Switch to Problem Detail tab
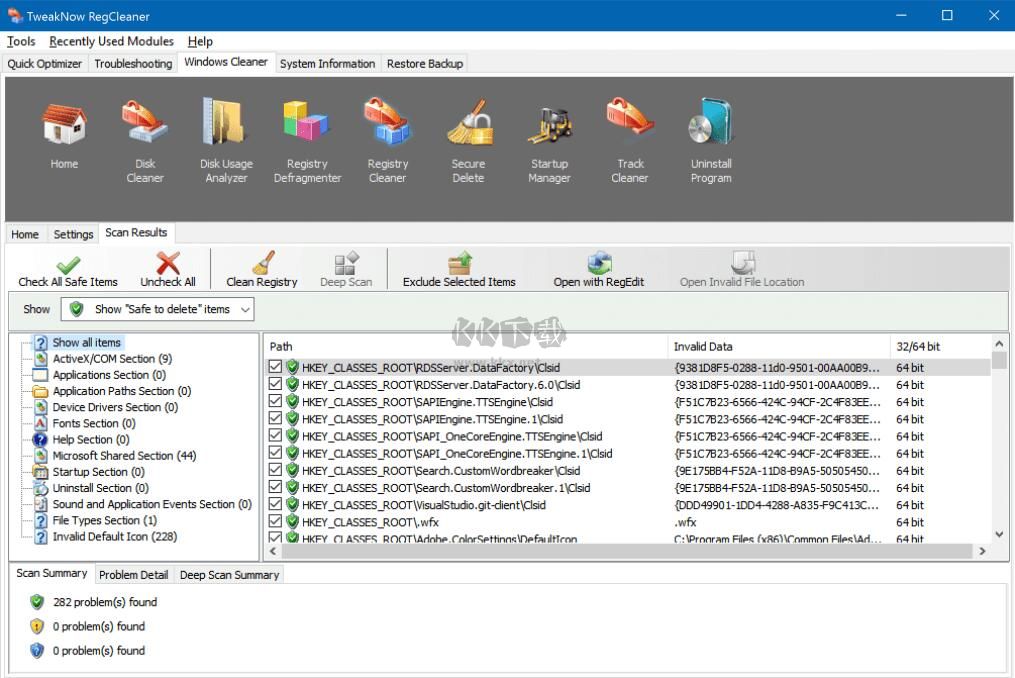 point(133,575)
